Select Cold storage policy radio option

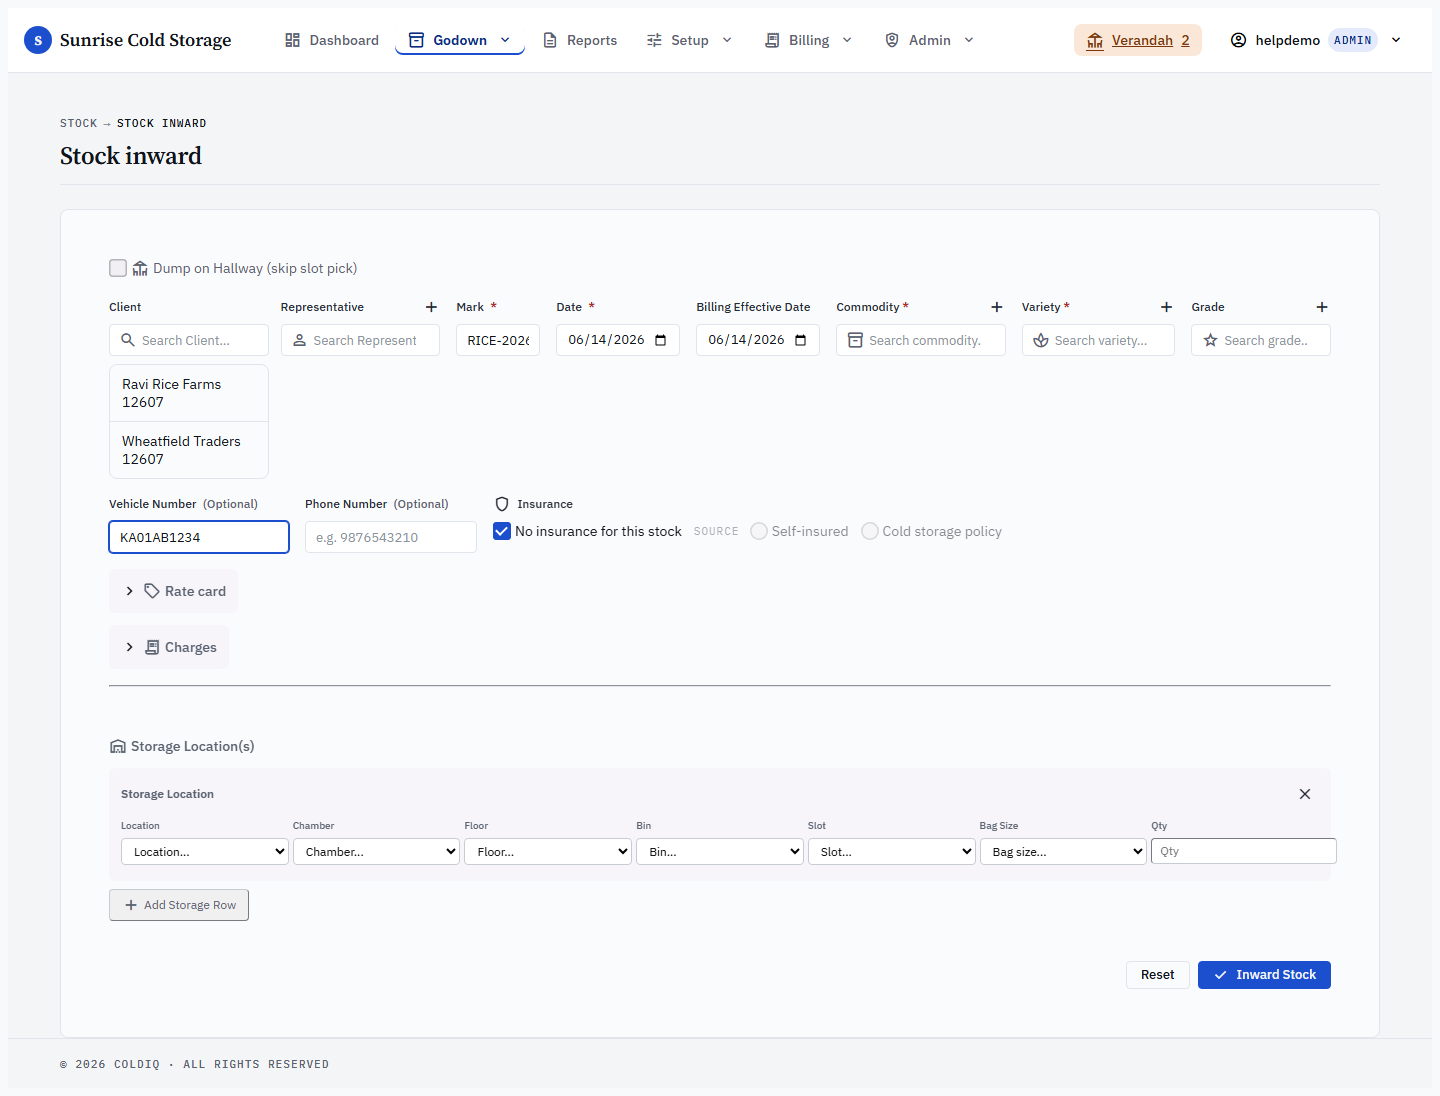[x=870, y=531]
